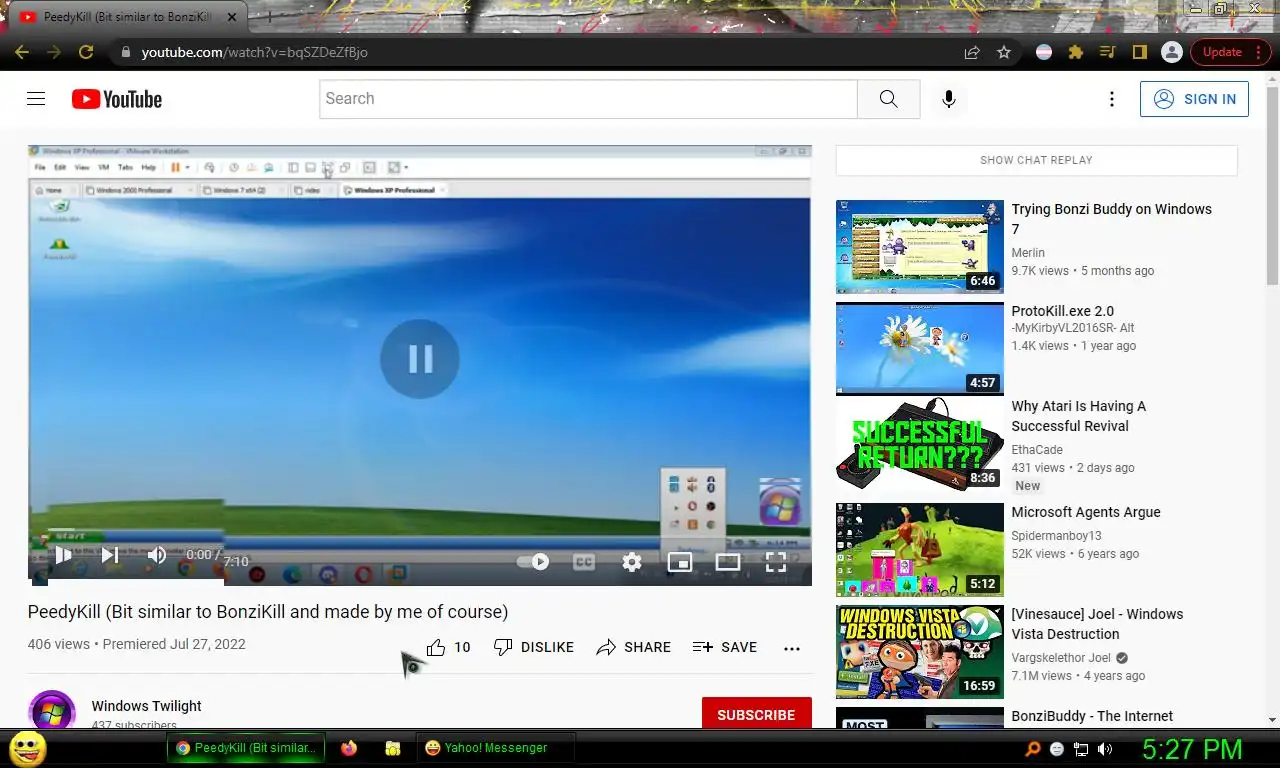Viewport: 1280px width, 768px height.
Task: Toggle closed captions CC button
Action: 584,562
